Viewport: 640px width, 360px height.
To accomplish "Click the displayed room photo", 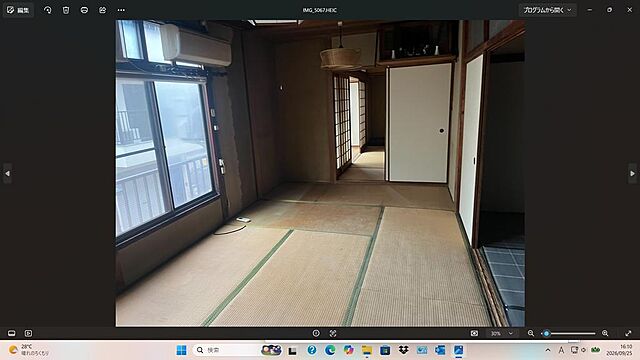I will [320, 173].
